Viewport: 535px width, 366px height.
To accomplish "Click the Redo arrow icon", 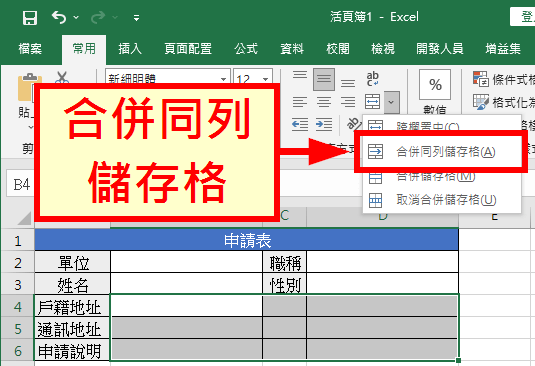I will pyautogui.click(x=98, y=17).
